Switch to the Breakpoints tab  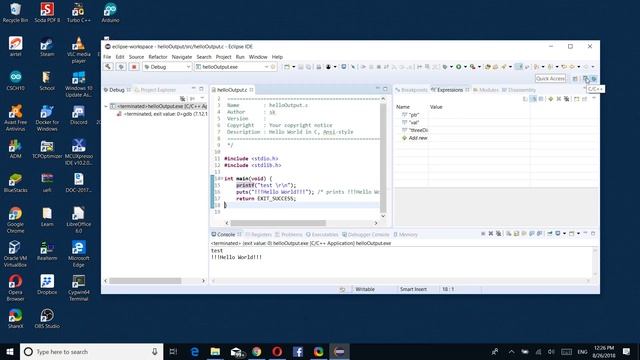coord(411,90)
